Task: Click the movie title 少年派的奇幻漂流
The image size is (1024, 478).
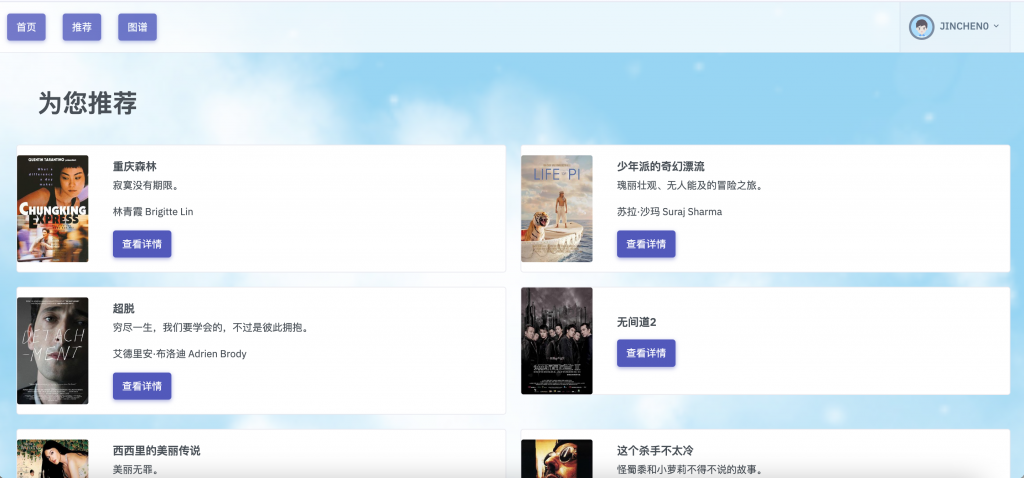Action: click(661, 167)
